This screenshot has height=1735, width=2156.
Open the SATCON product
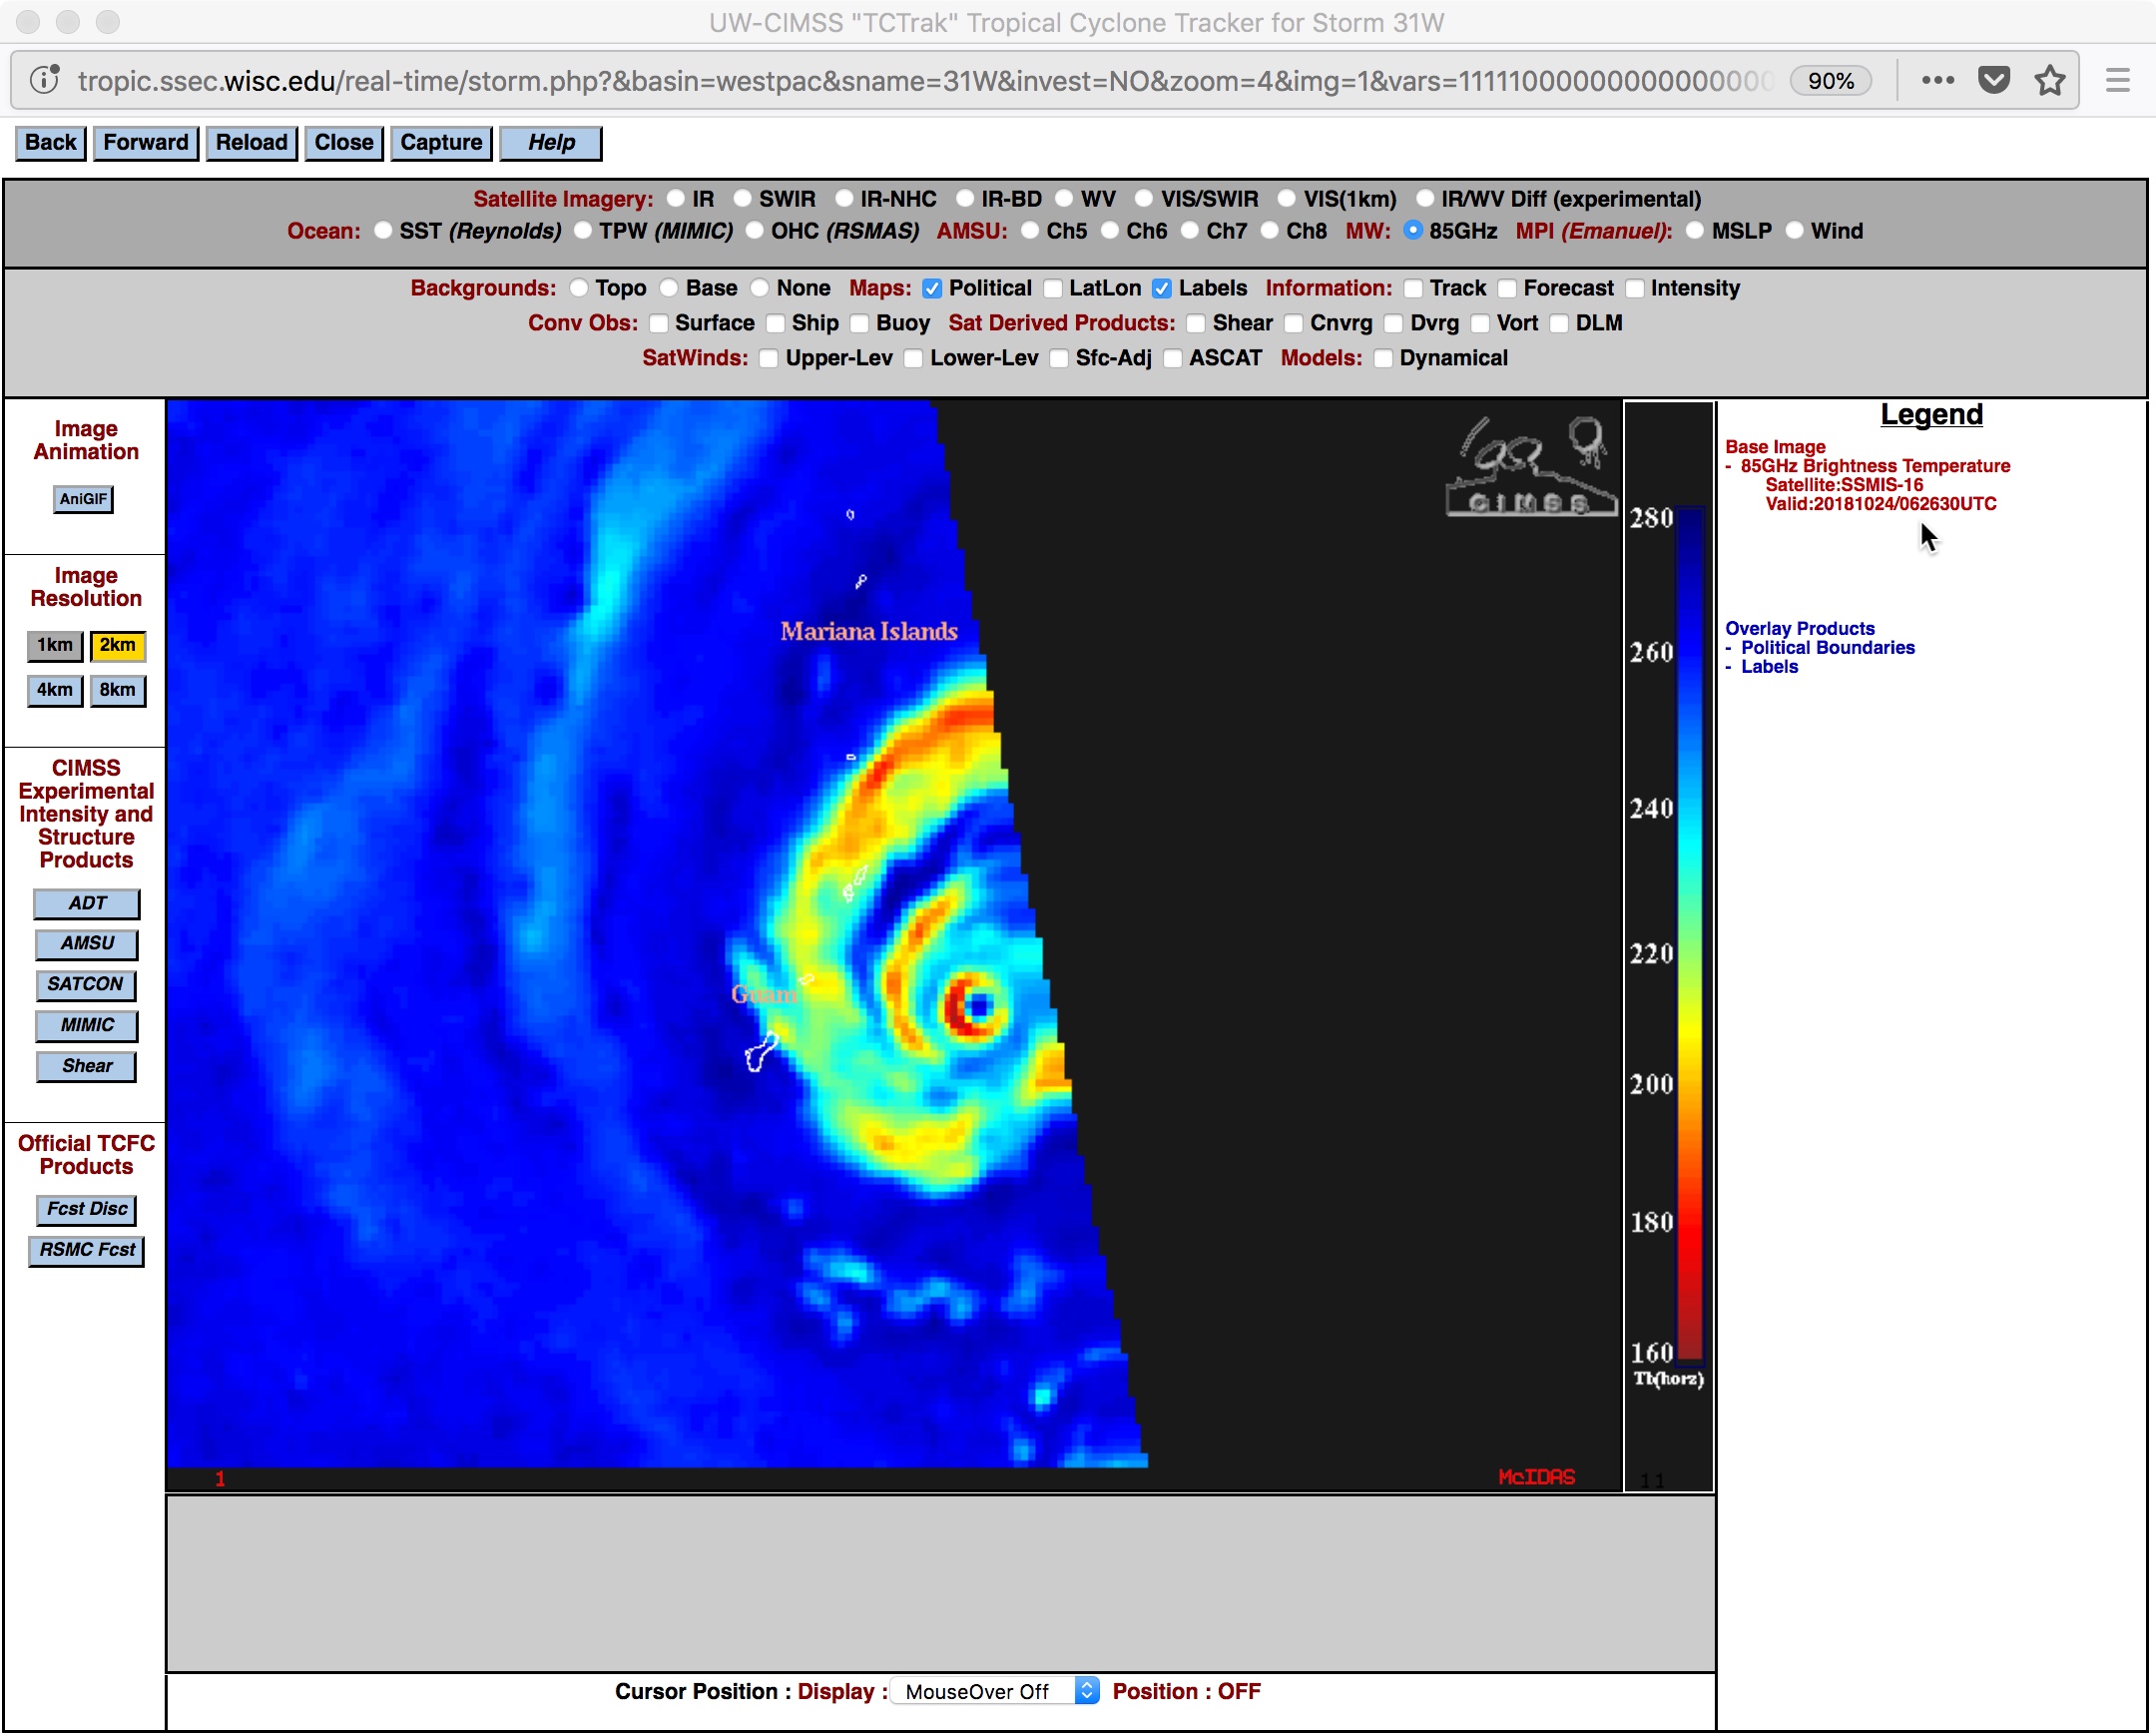tap(86, 985)
